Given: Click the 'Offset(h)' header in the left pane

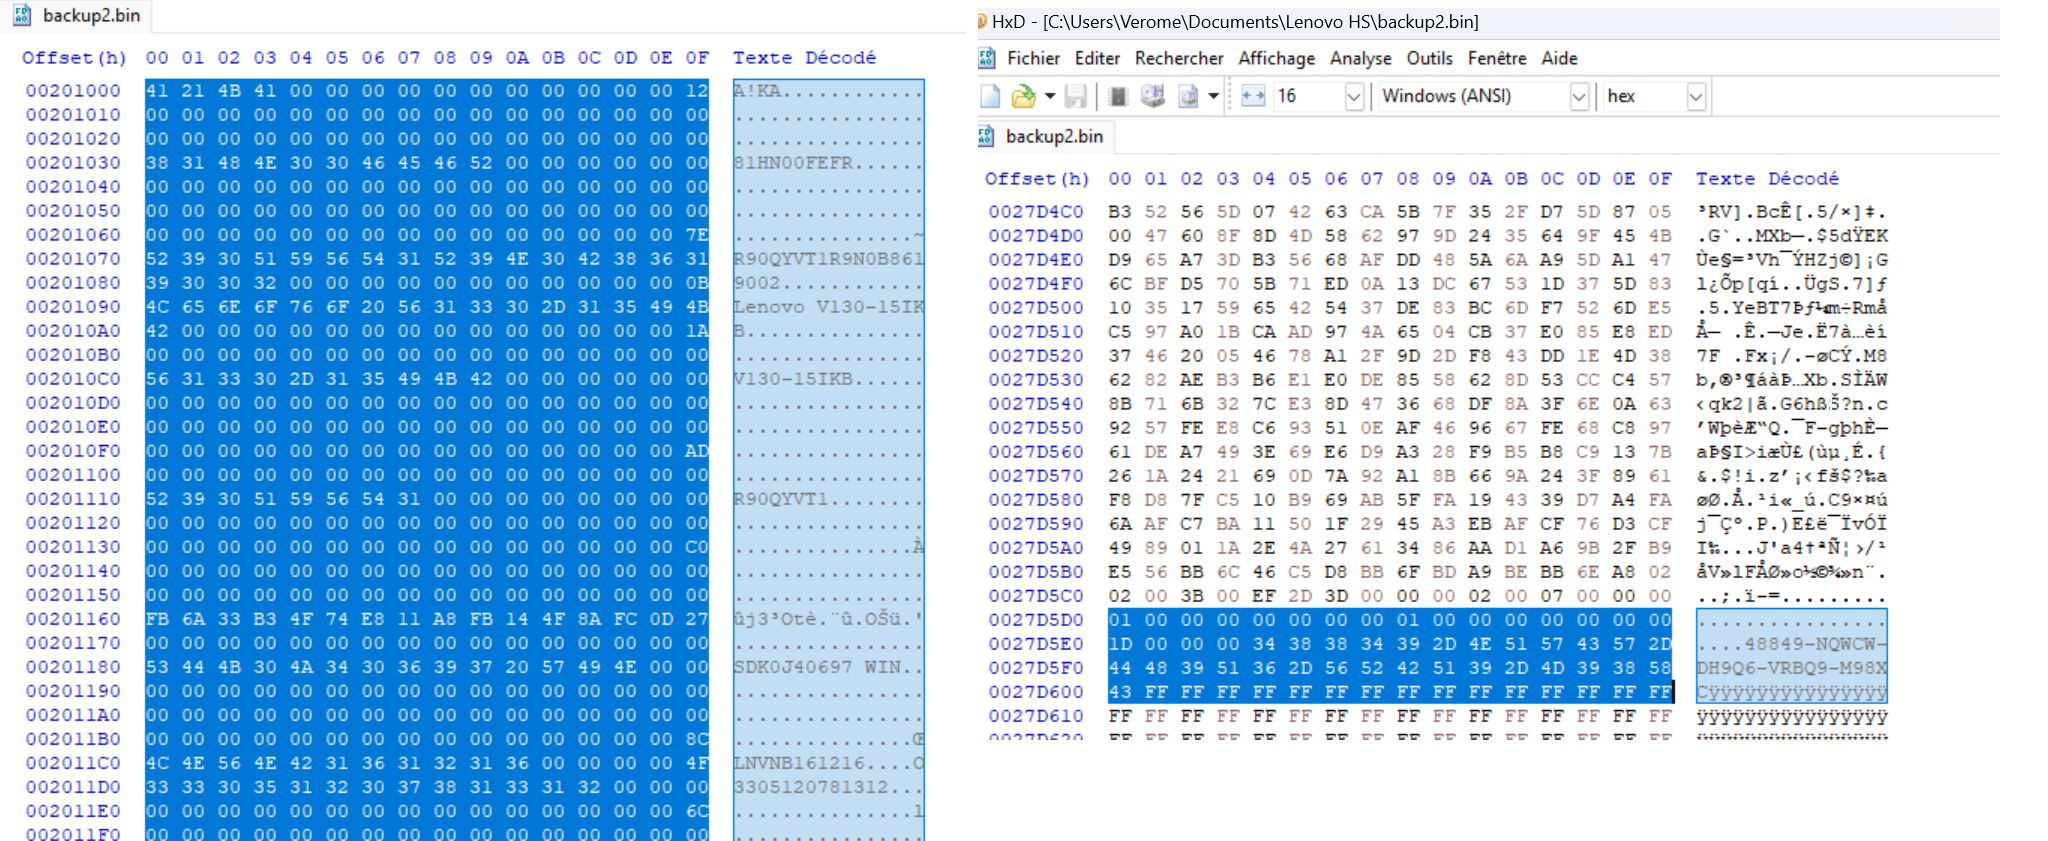Looking at the screenshot, I should (74, 58).
